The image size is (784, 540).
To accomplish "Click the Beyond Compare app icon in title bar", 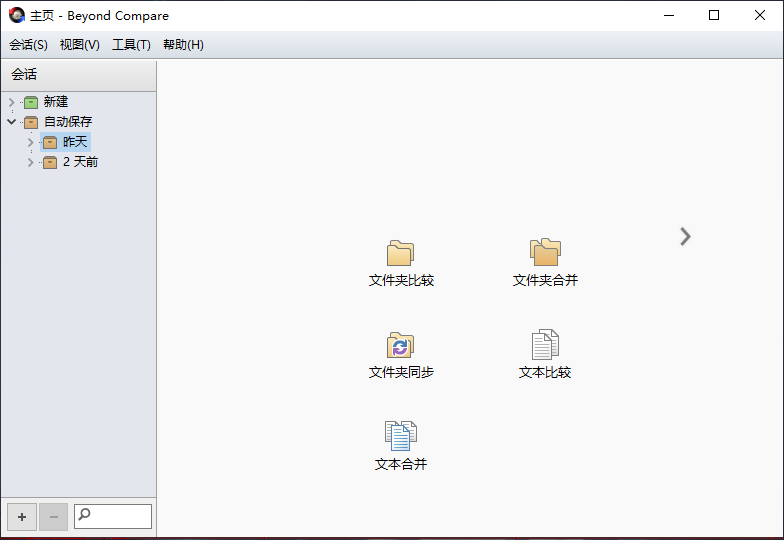I will coord(16,15).
